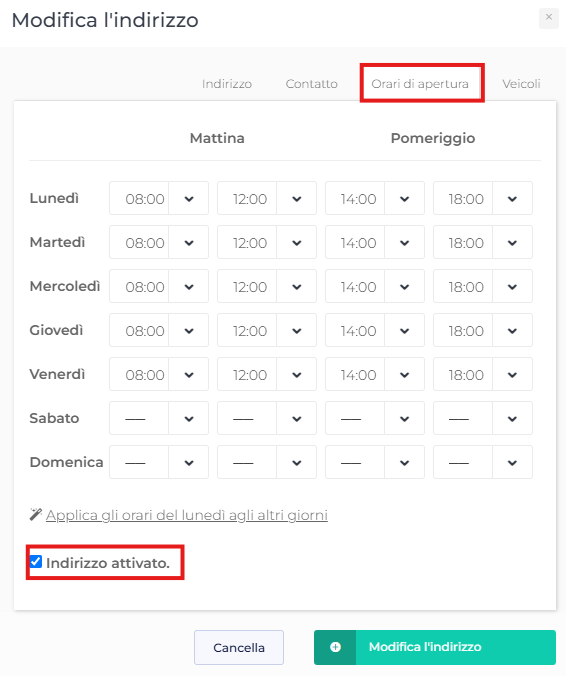Click the Modifica l'indirizzo dialog title
The height and width of the screenshot is (676, 566).
(105, 20)
